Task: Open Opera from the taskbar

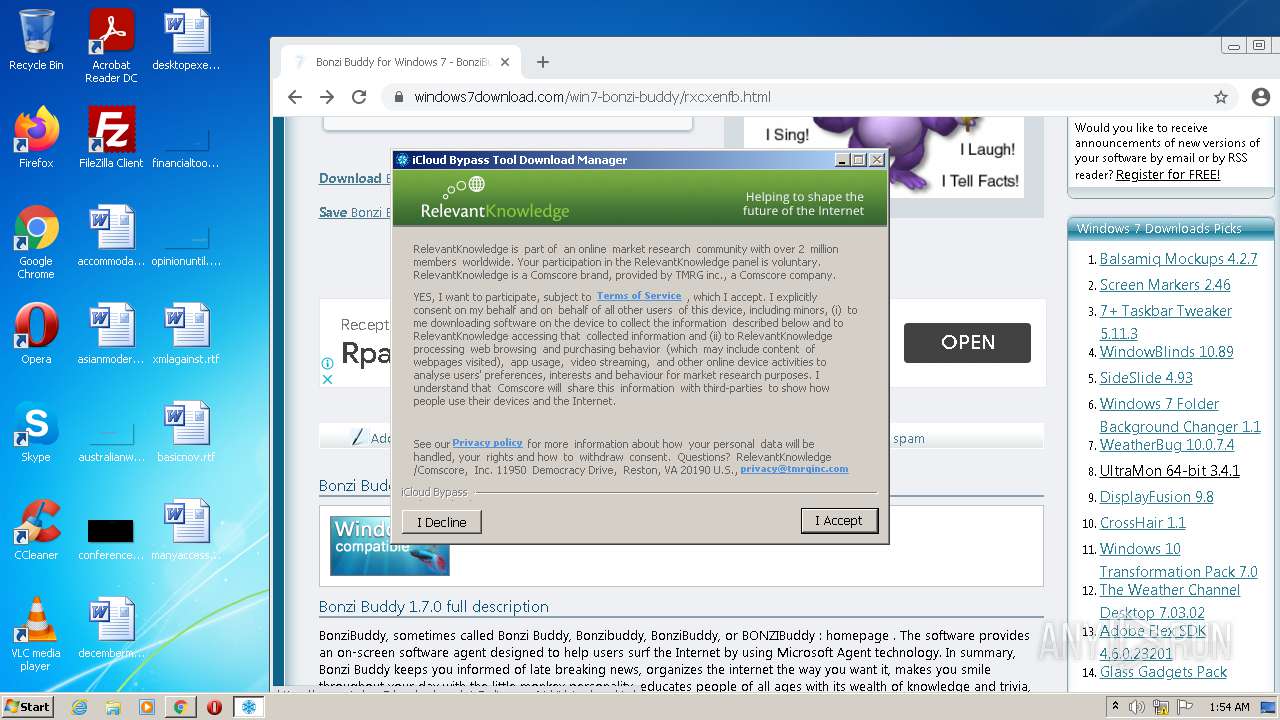Action: pyautogui.click(x=214, y=707)
